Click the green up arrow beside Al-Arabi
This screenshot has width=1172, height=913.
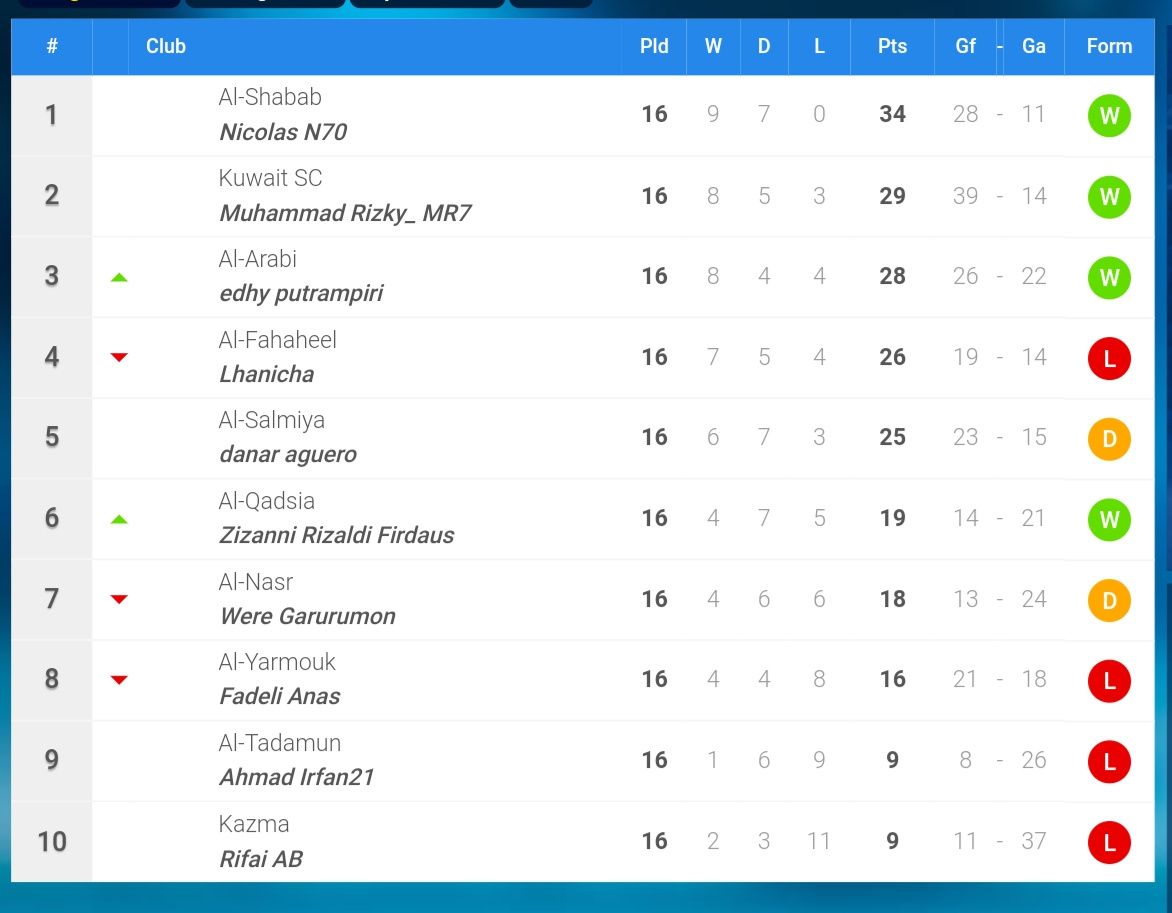coord(119,277)
